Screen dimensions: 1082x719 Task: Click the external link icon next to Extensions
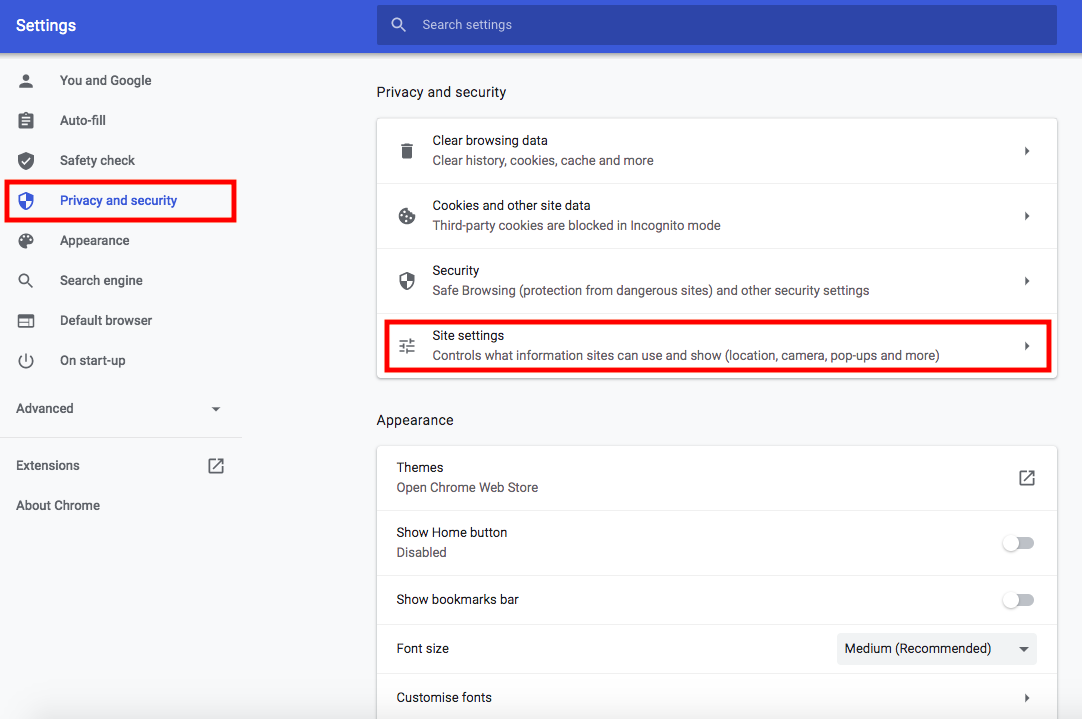point(216,466)
